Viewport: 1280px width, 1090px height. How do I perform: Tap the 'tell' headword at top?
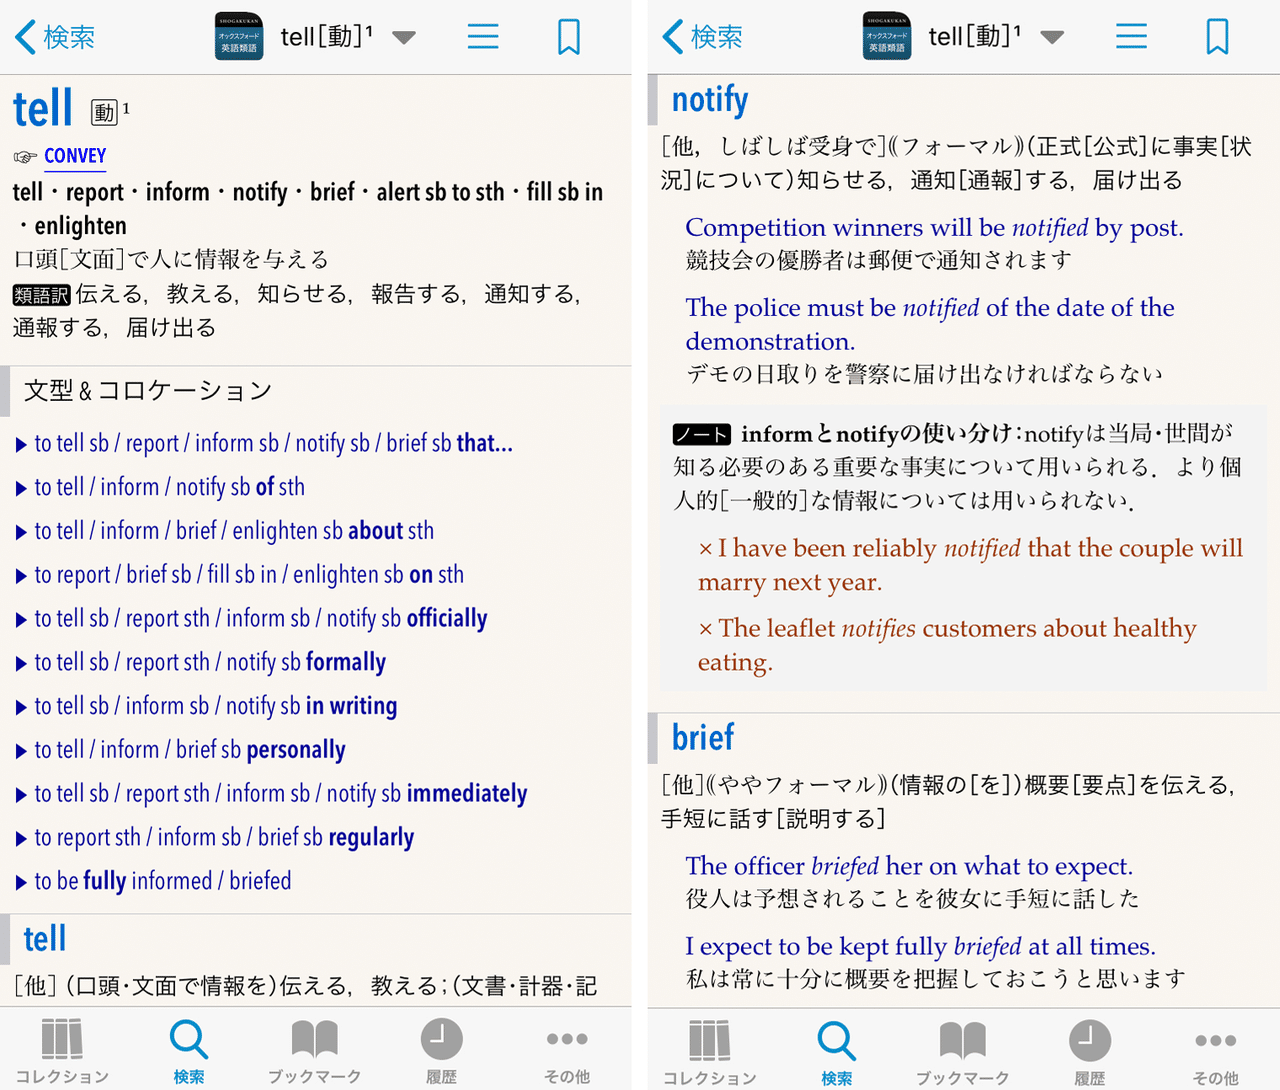[43, 108]
